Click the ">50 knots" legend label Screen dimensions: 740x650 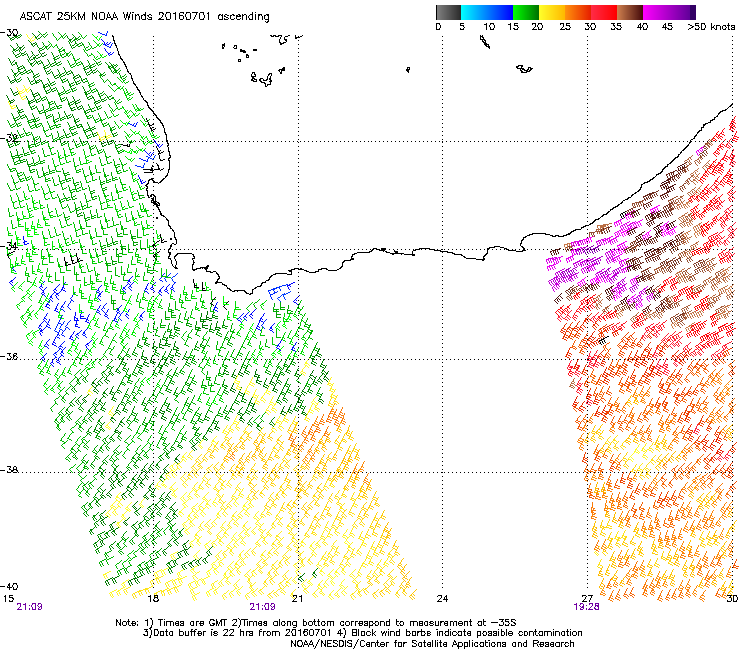[x=711, y=27]
